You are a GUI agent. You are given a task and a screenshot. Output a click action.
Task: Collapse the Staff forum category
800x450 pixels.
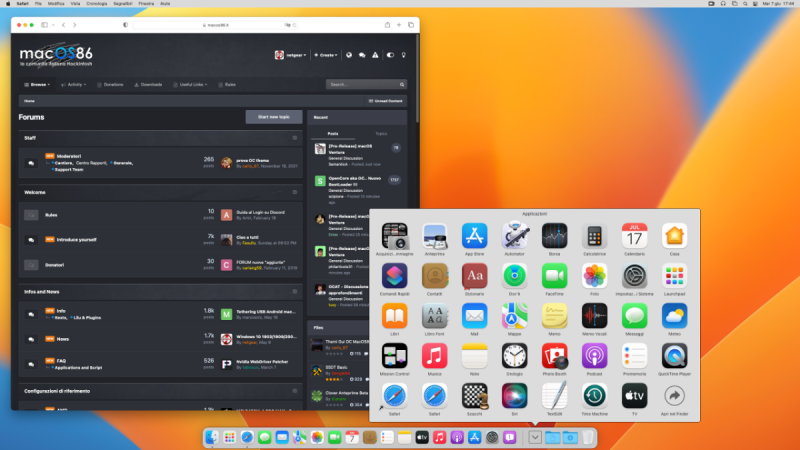tap(295, 138)
